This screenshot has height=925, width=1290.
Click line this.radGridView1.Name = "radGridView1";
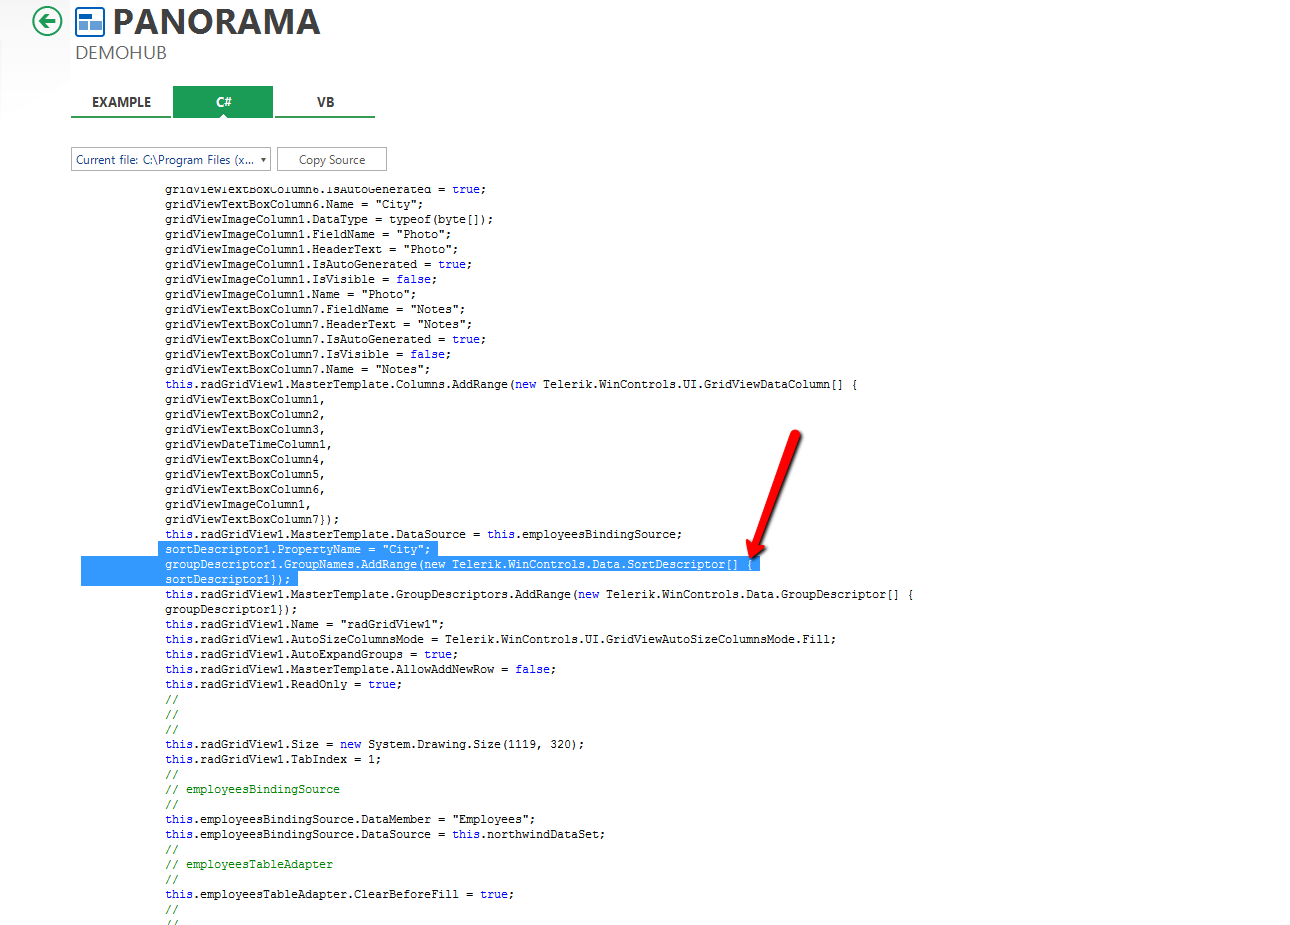point(305,624)
